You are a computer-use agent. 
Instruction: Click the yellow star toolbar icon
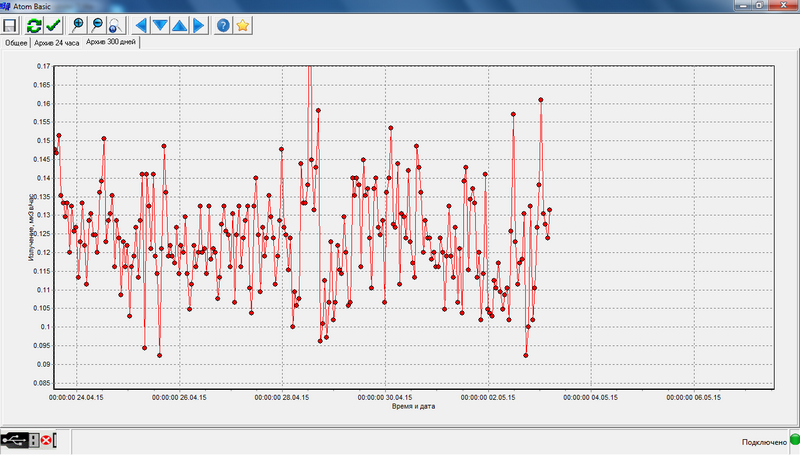point(243,25)
